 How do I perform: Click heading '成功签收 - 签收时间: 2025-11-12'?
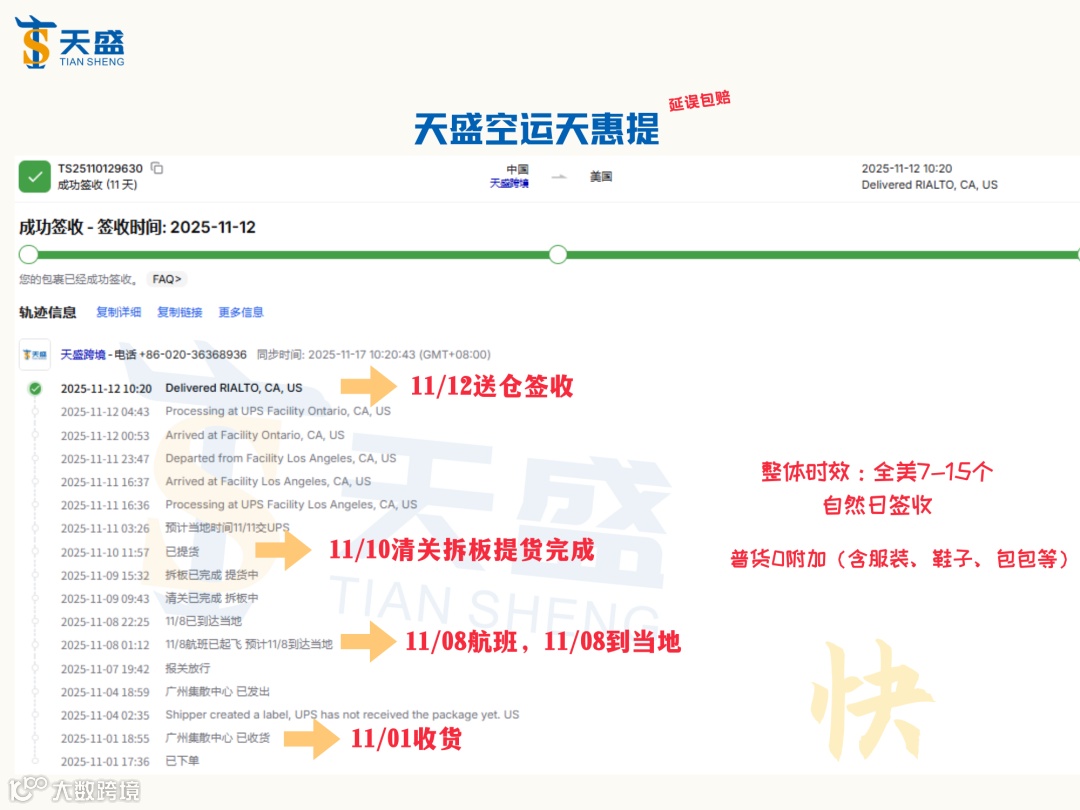point(137,227)
